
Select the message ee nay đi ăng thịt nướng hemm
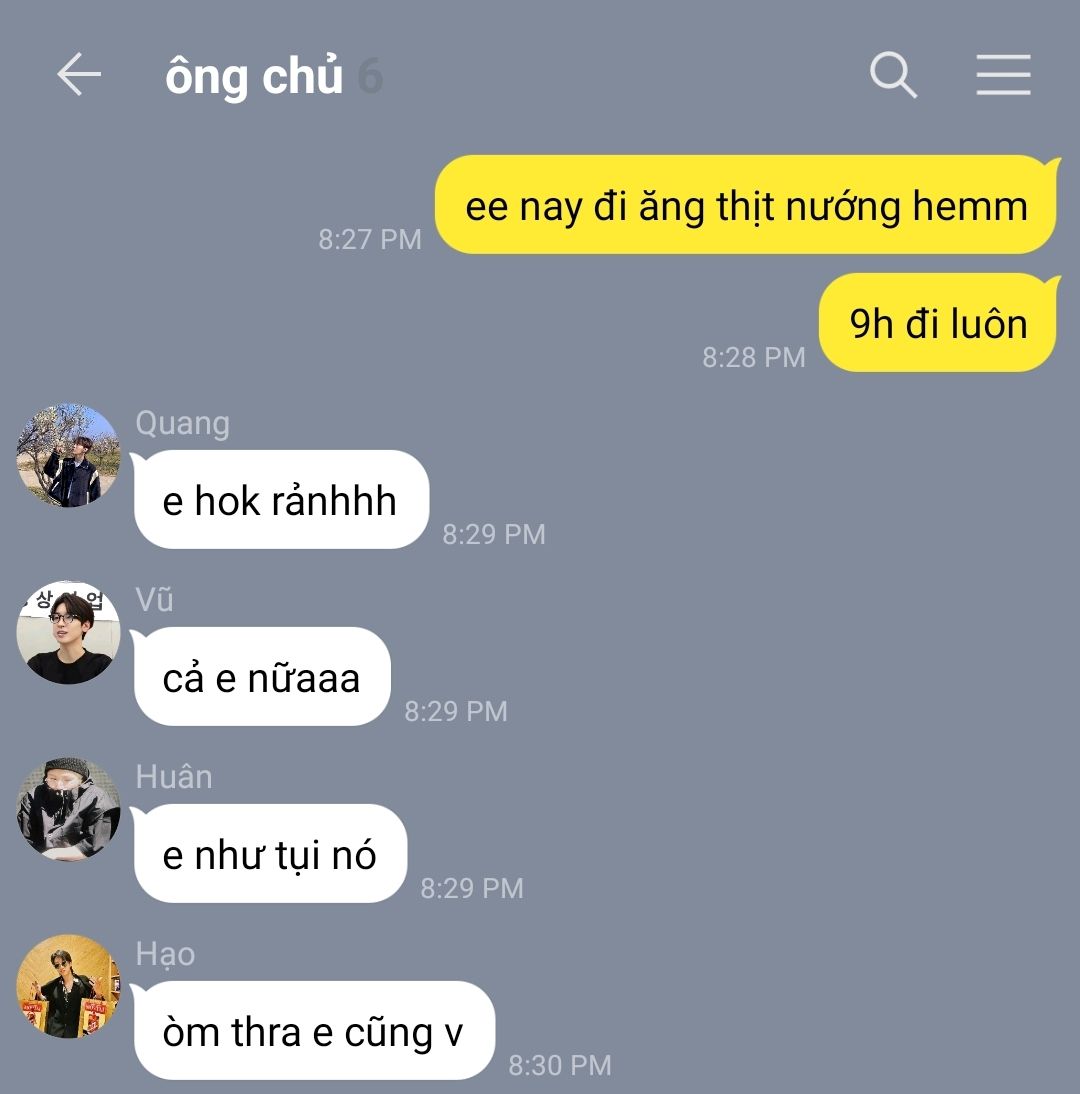point(747,205)
